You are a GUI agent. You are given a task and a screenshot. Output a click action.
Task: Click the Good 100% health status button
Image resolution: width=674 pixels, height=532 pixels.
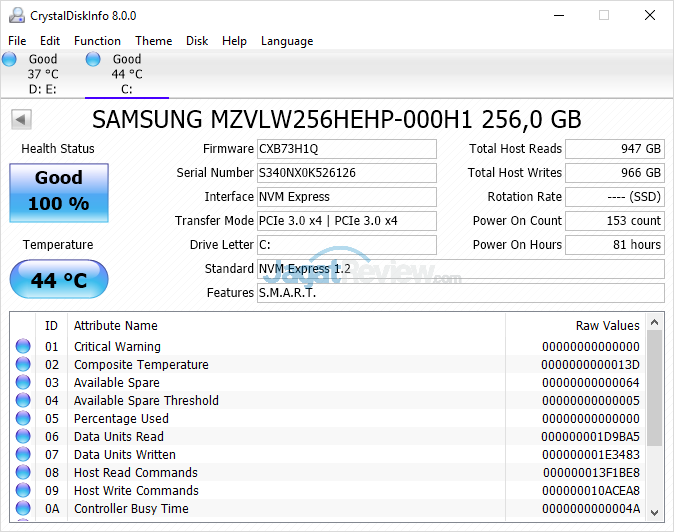[x=59, y=191]
